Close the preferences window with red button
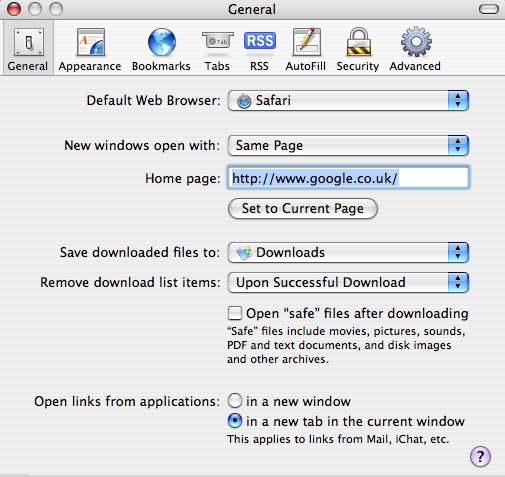Image resolution: width=505 pixels, height=477 pixels. (14, 9)
